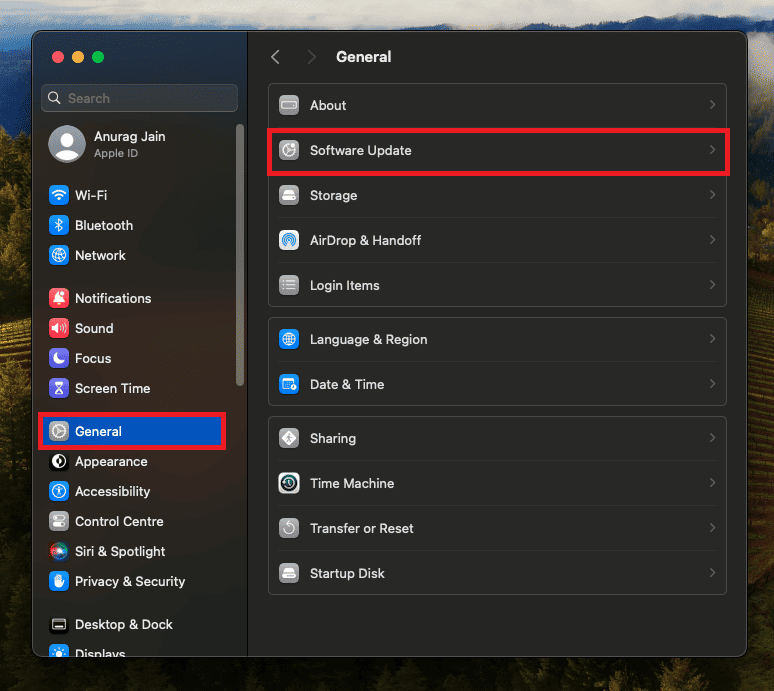
Task: Click the Date & Time calendar icon
Action: [289, 384]
